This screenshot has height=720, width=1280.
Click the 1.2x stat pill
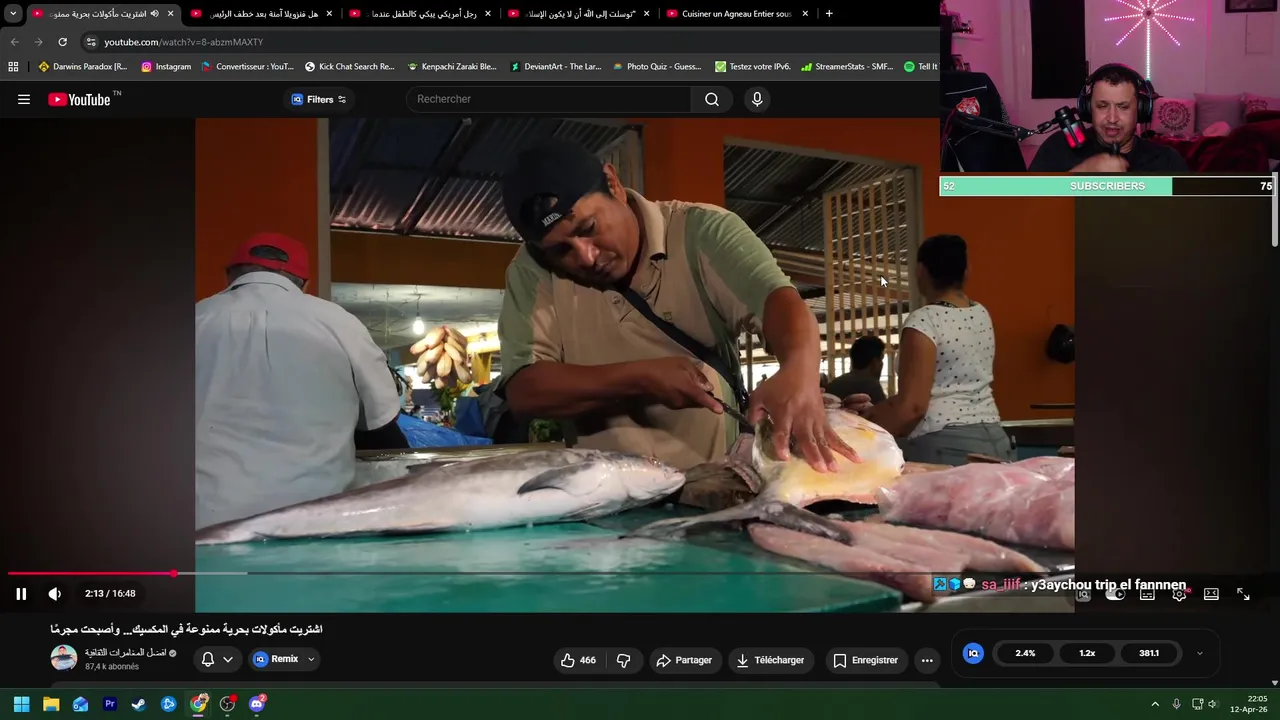click(x=1087, y=653)
